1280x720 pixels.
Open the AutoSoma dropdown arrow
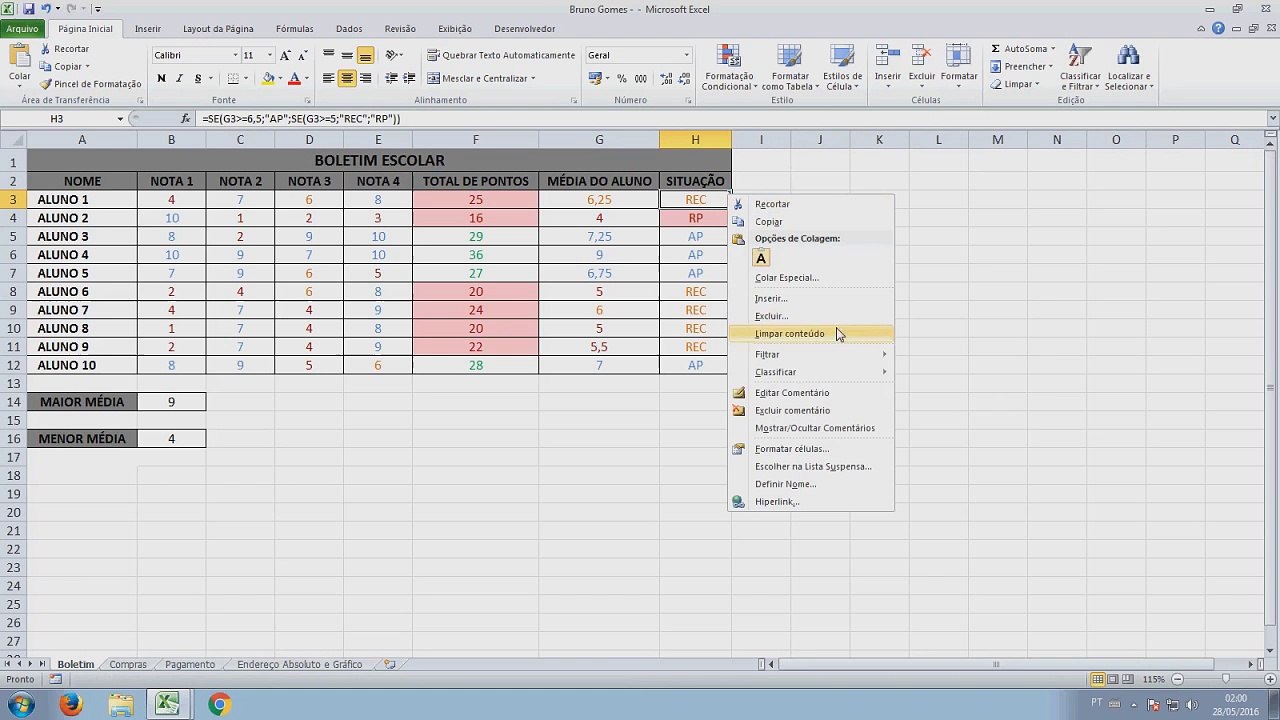point(1053,49)
